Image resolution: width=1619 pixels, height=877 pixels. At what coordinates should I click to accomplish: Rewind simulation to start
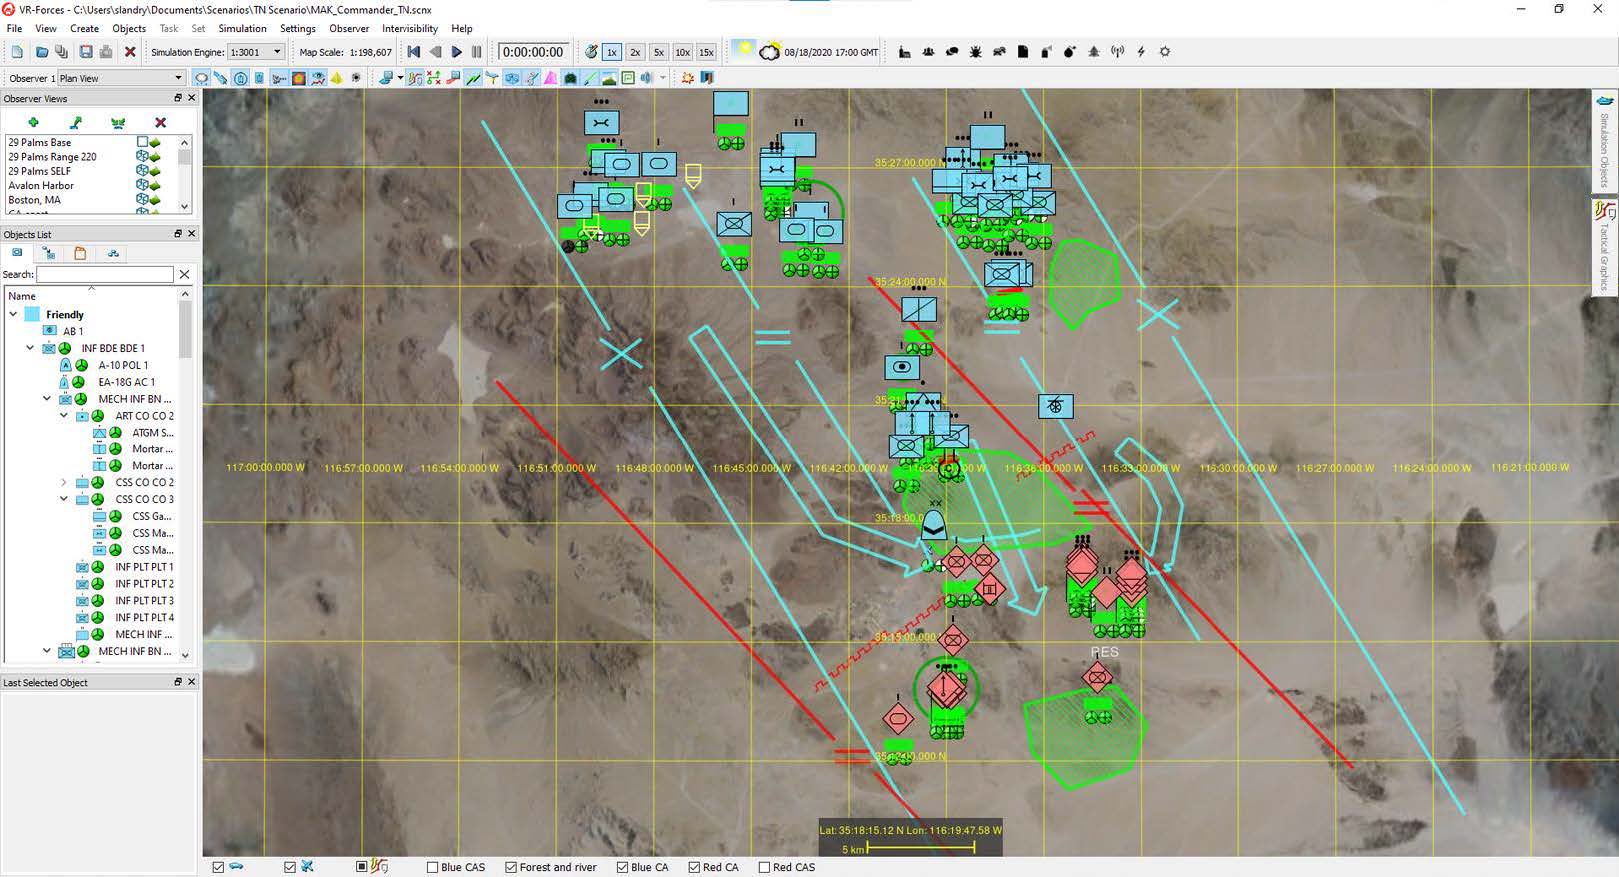(414, 52)
